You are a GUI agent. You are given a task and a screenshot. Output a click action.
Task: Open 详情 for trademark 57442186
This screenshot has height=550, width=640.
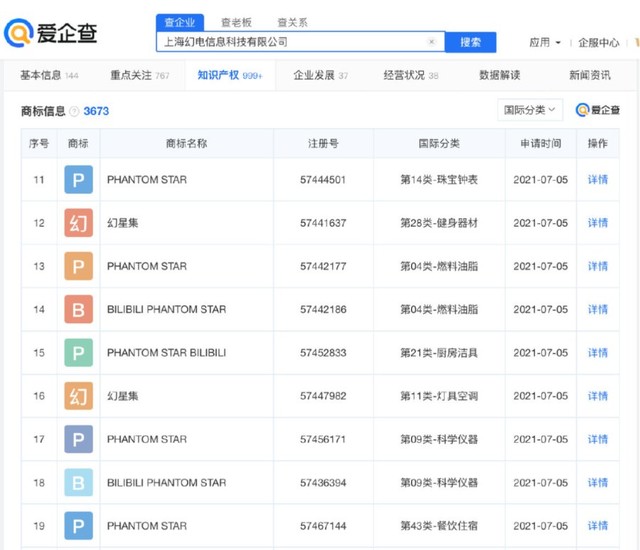coord(598,309)
